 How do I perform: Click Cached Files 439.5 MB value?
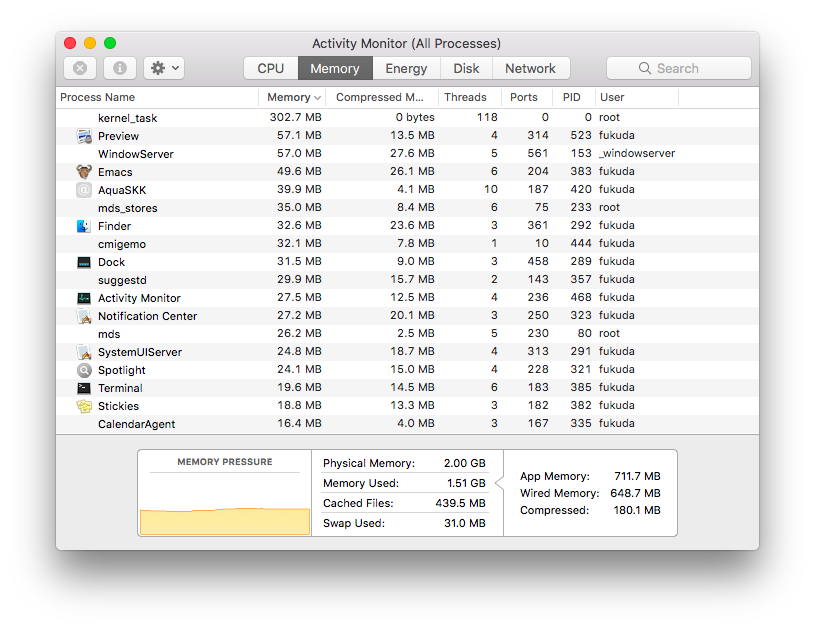[461, 503]
